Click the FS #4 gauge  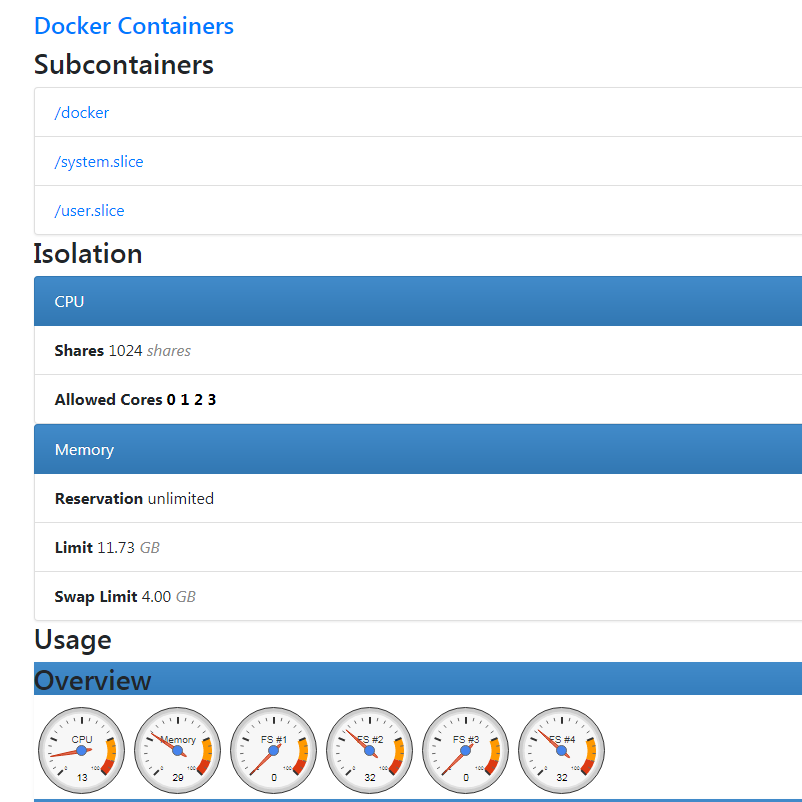[562, 750]
